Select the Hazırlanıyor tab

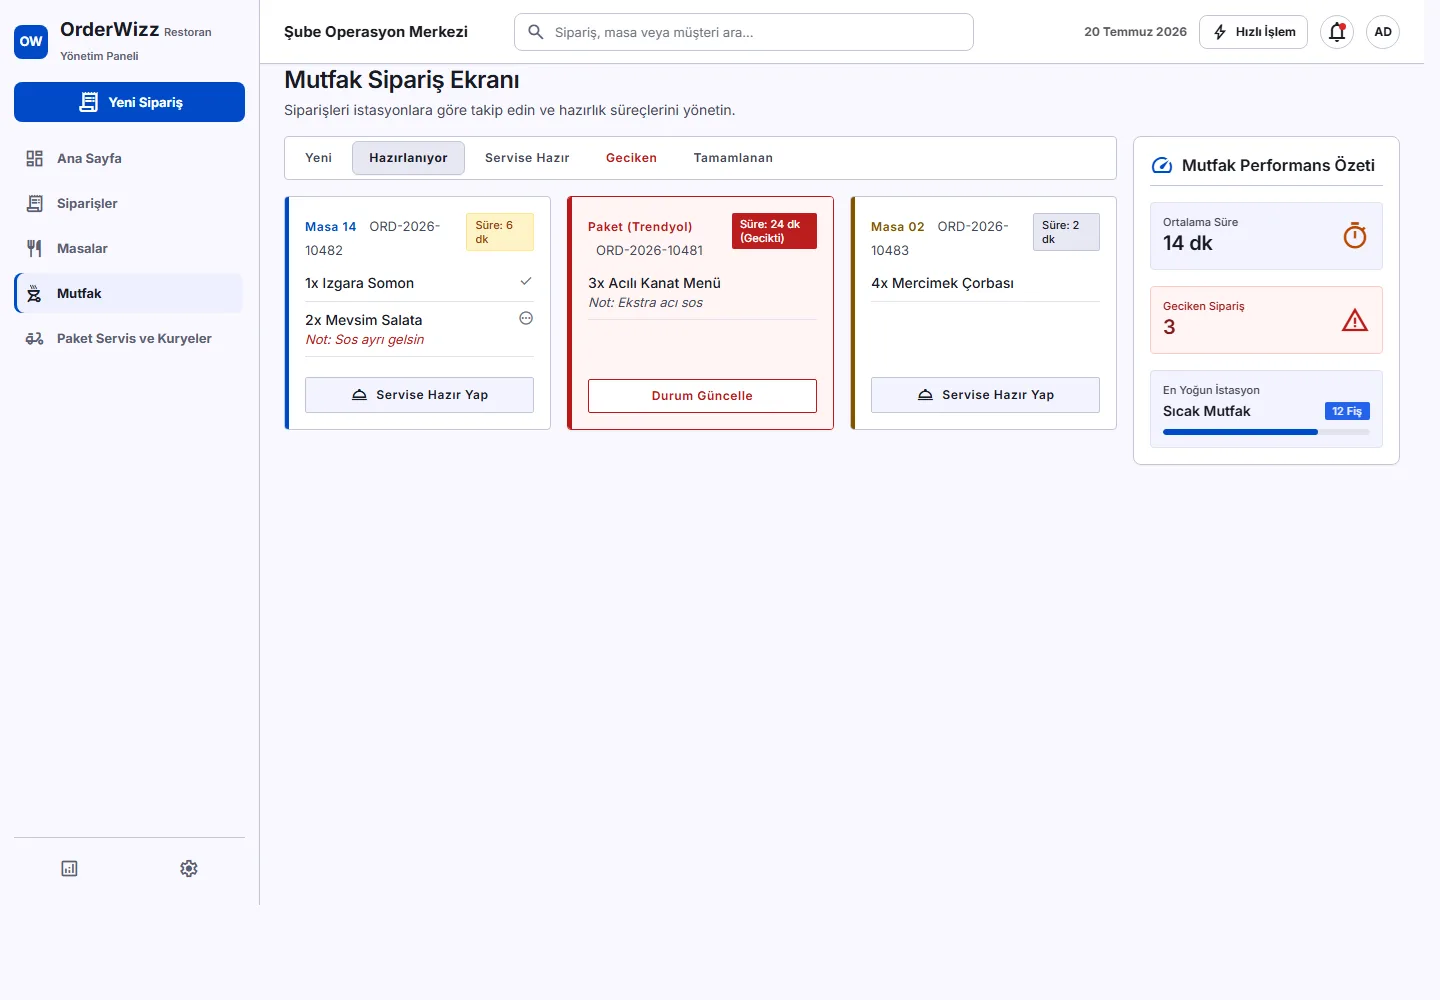408,158
